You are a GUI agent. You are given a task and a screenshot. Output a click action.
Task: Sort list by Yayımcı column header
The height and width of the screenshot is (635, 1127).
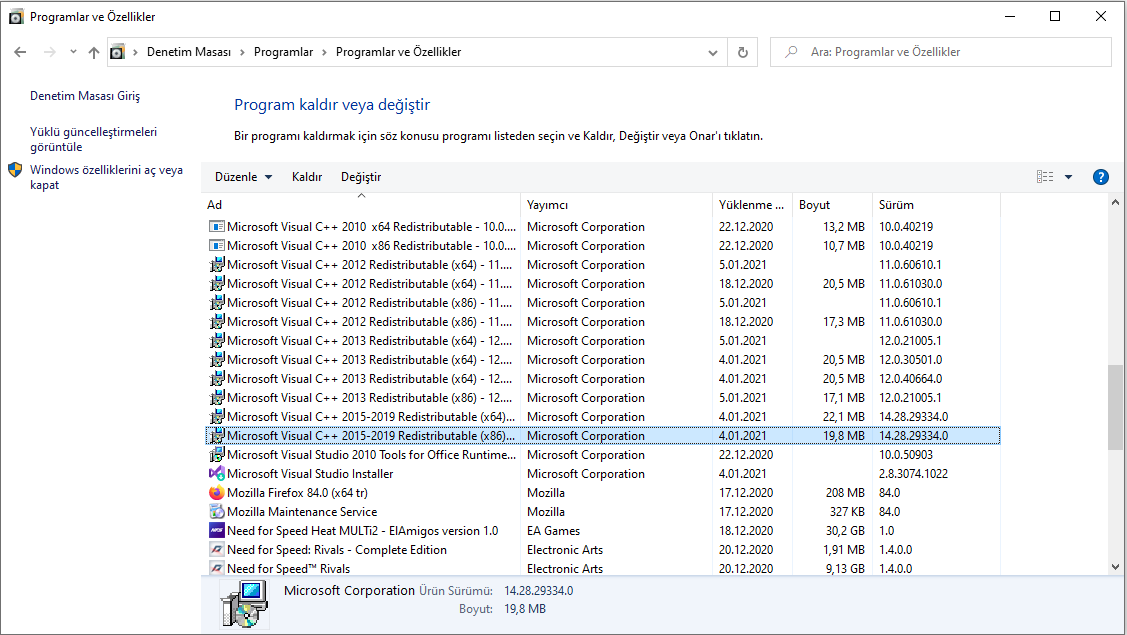coord(616,205)
